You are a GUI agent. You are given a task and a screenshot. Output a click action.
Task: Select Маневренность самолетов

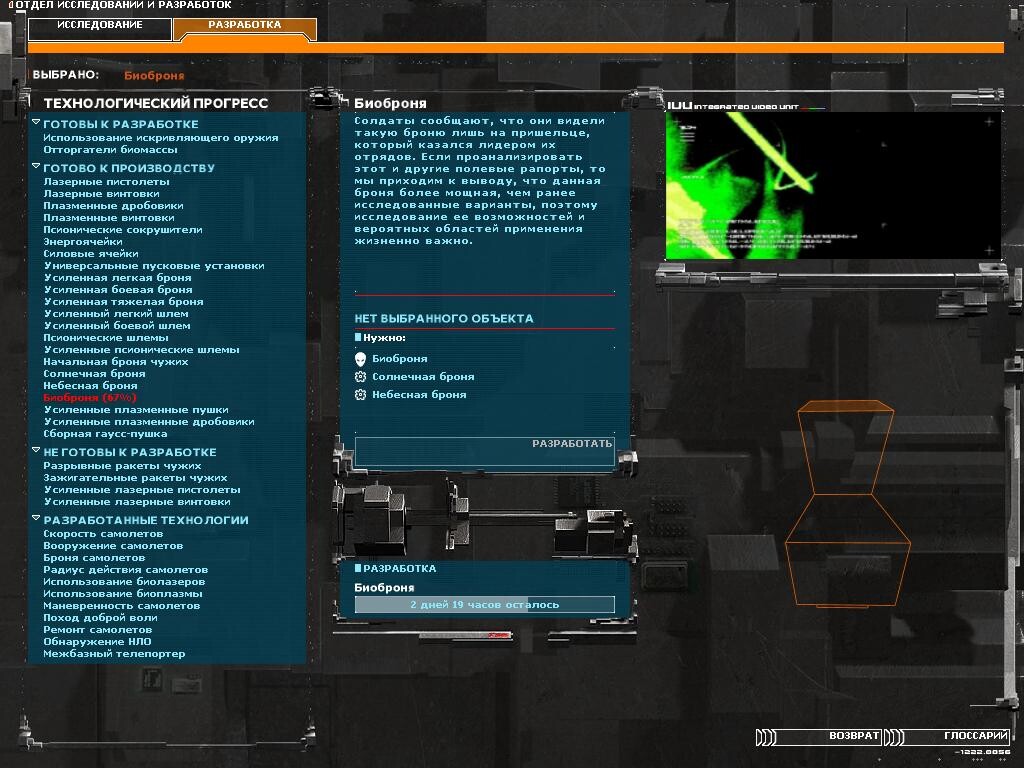(121, 606)
